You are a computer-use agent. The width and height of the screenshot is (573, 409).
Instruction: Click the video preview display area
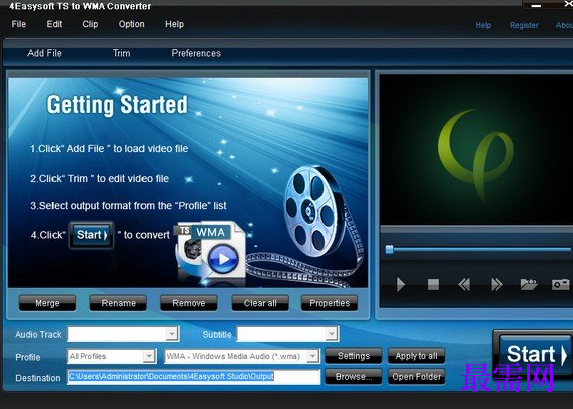pos(476,150)
